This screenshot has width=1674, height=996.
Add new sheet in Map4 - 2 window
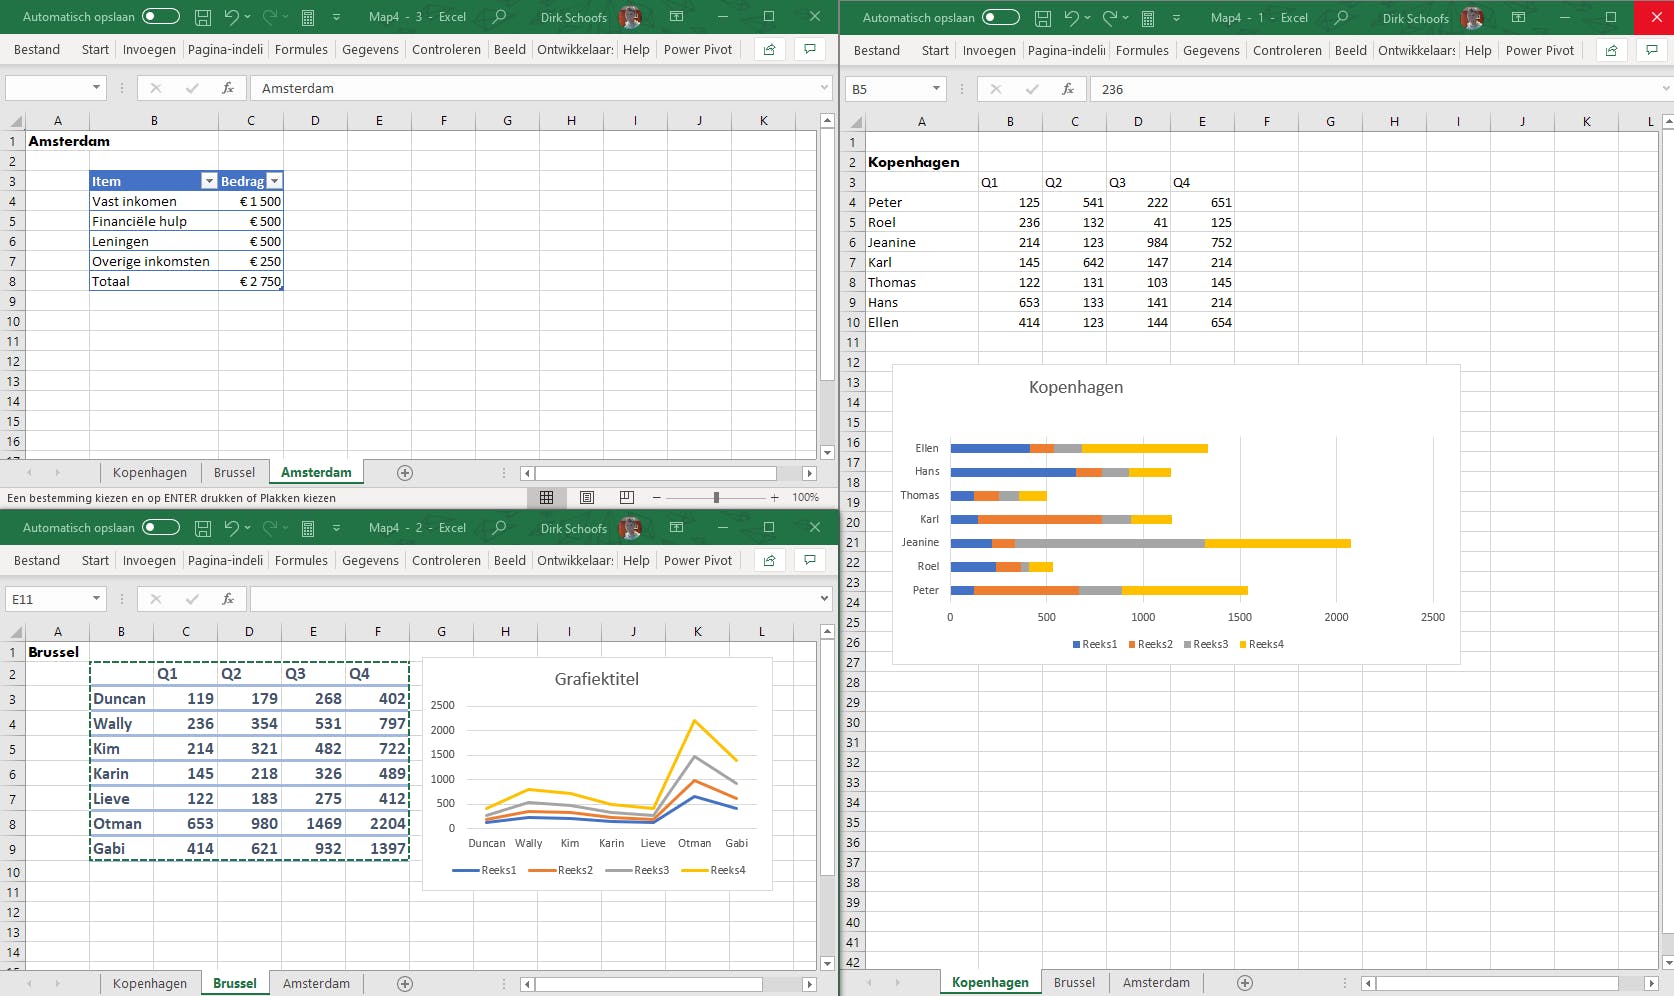point(405,984)
